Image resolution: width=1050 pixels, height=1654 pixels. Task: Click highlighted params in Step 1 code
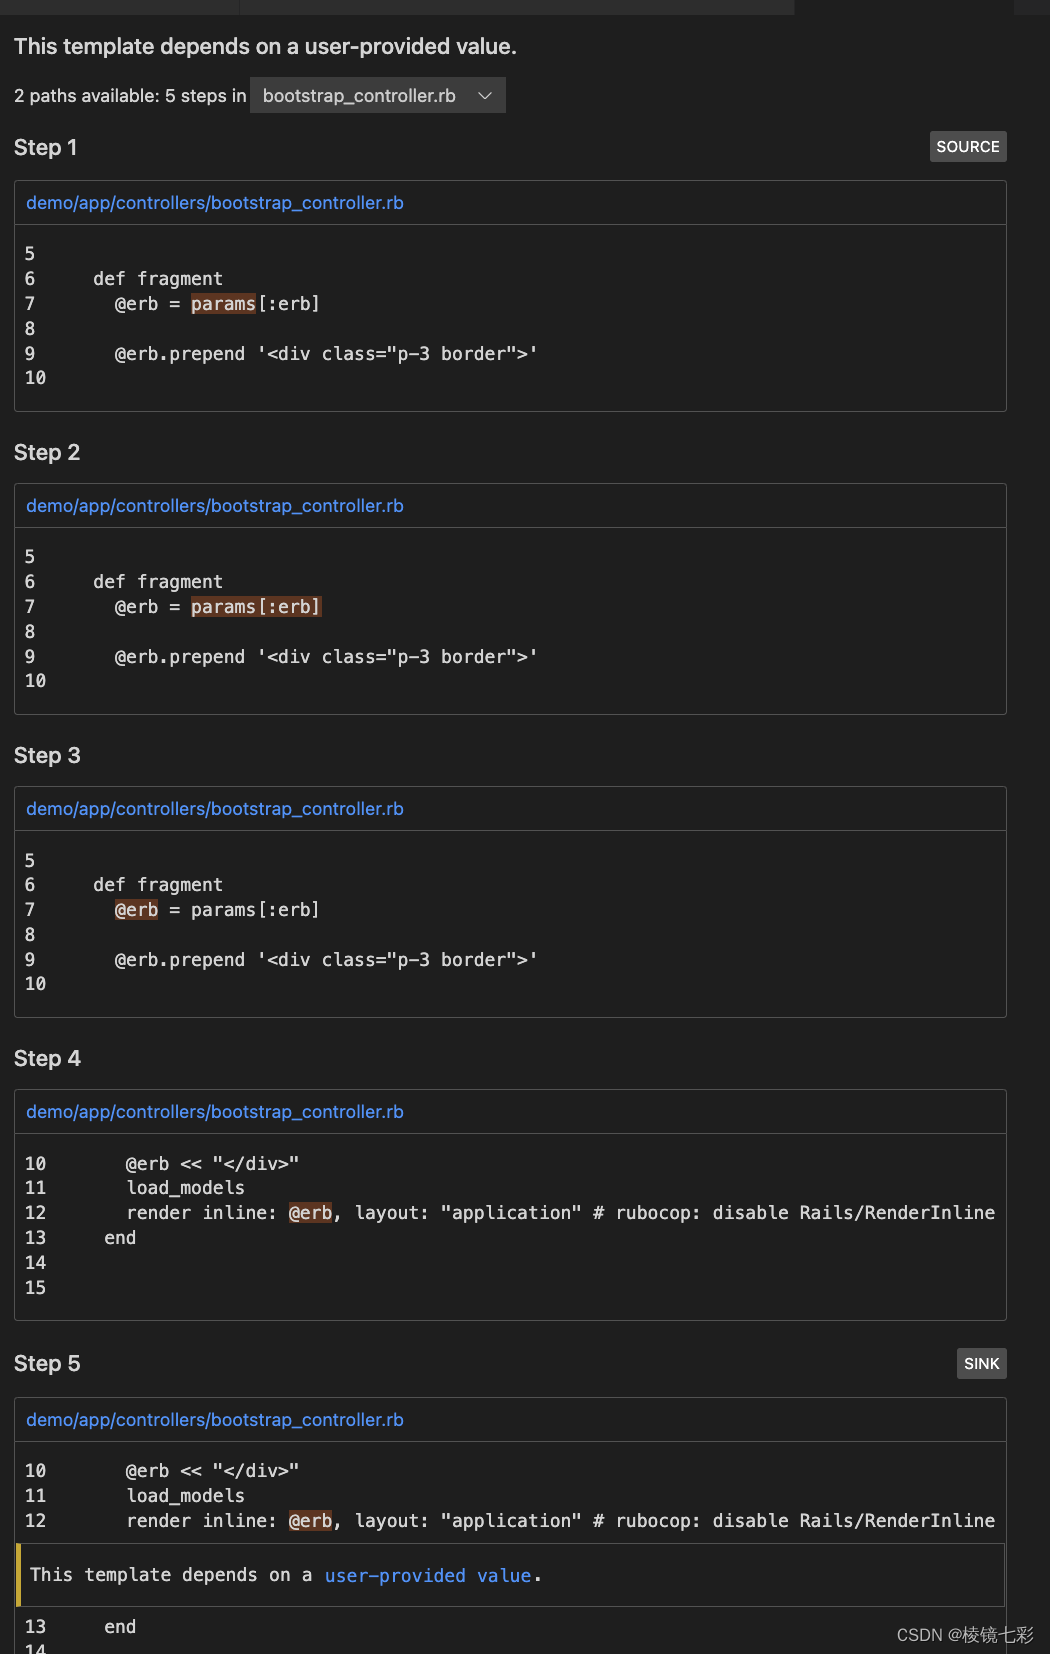(x=223, y=304)
